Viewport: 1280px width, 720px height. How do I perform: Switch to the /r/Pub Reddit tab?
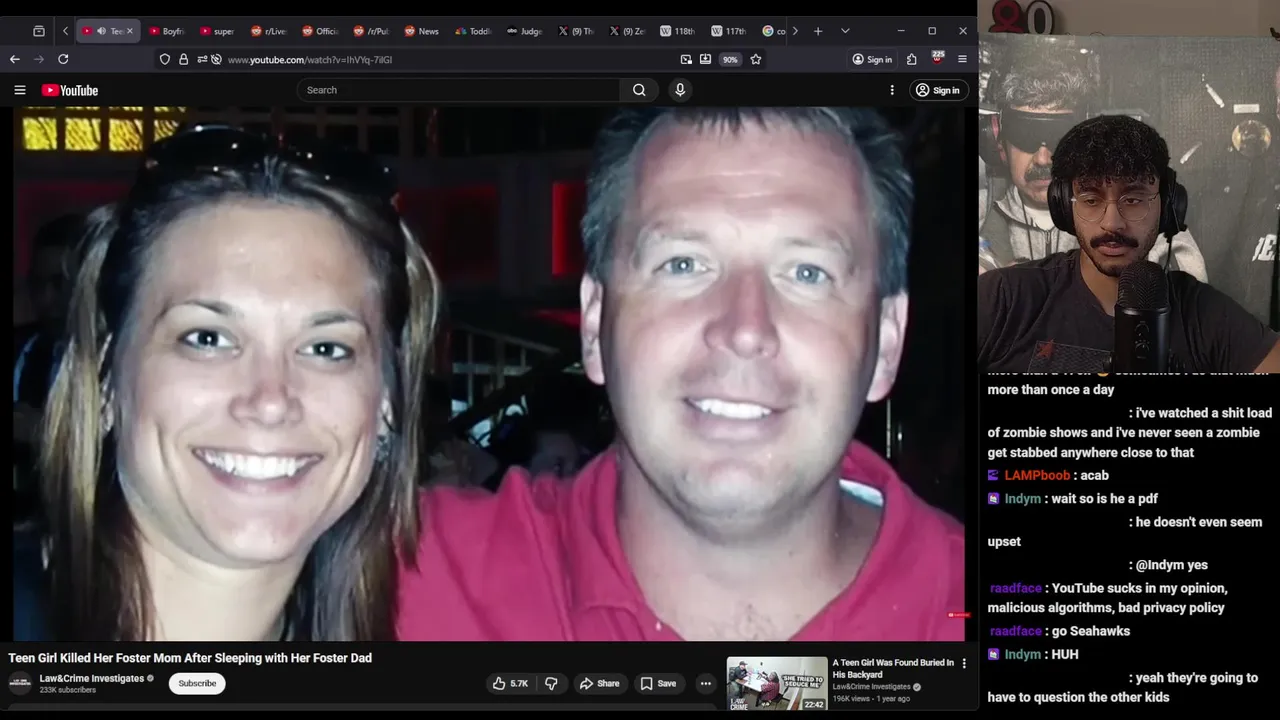point(370,31)
